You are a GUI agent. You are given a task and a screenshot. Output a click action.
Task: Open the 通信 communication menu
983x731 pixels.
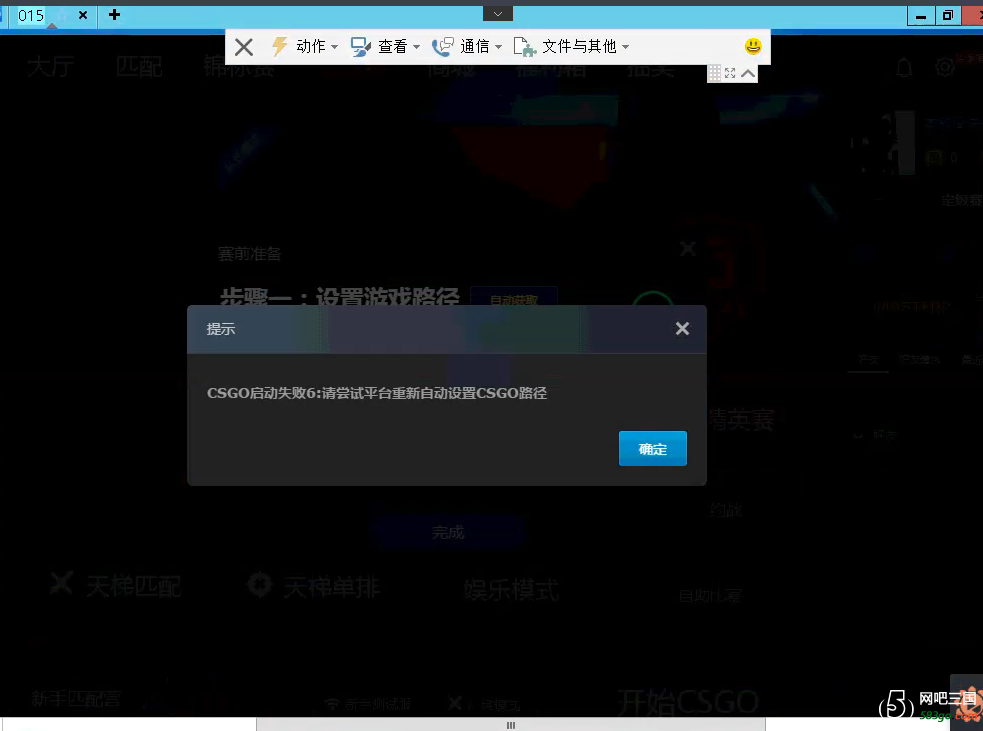point(467,46)
